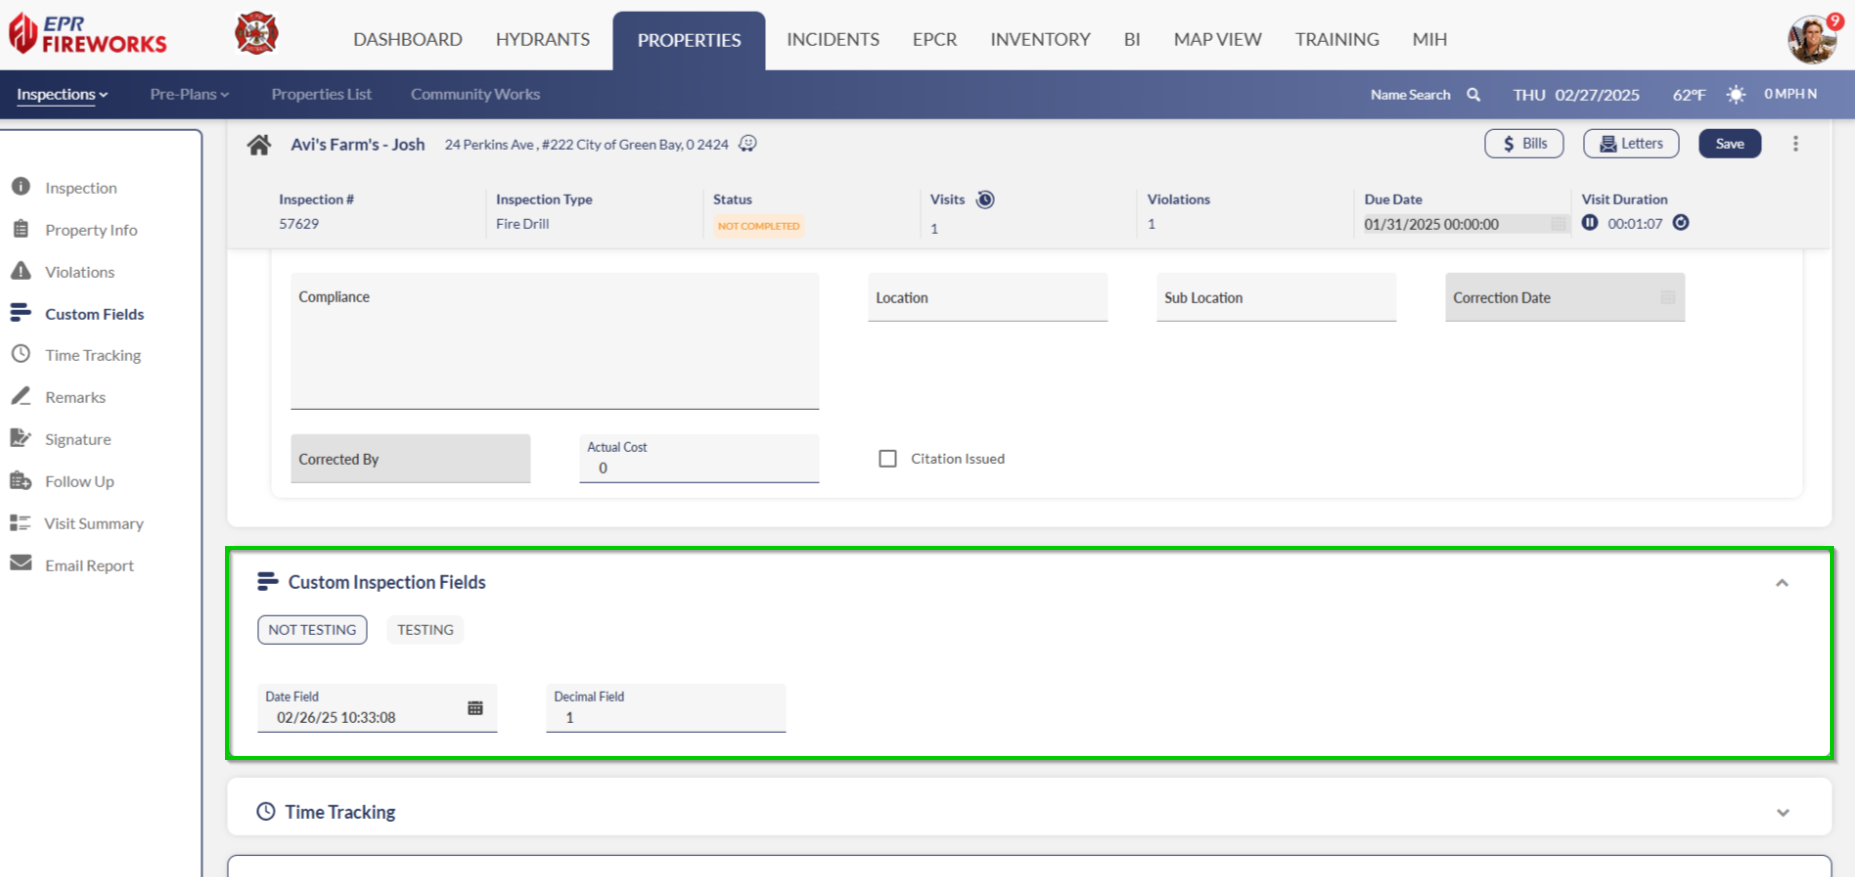
Task: Open the Letters button
Action: pyautogui.click(x=1630, y=144)
